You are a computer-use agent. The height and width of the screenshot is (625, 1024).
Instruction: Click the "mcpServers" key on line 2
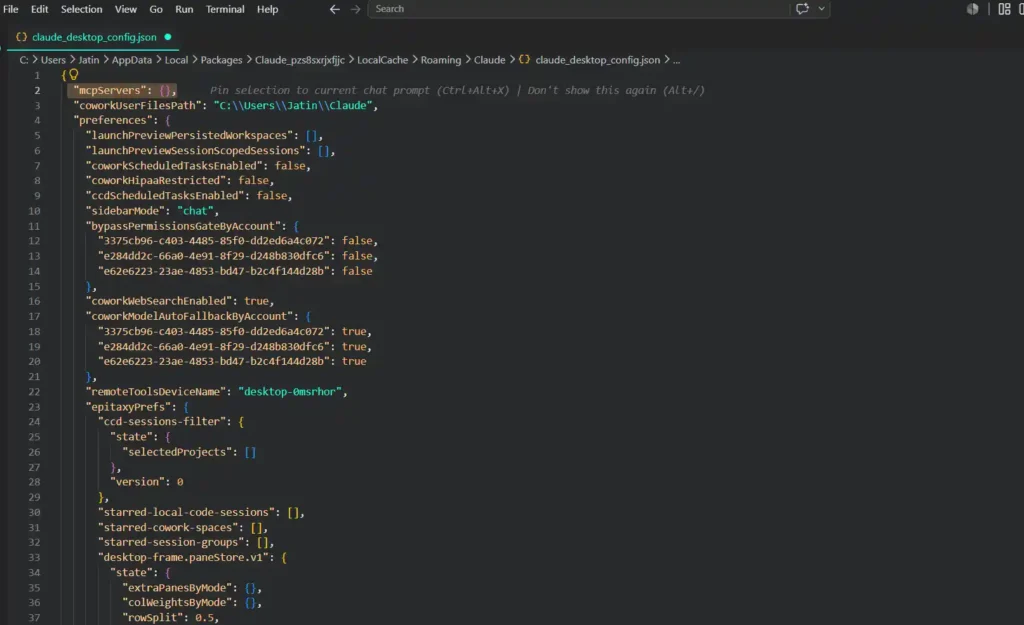(110, 90)
